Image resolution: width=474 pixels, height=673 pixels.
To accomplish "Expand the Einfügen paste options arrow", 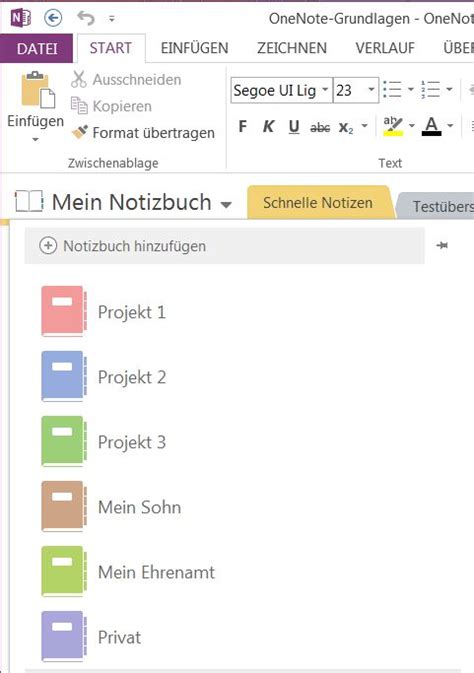I will (x=35, y=139).
